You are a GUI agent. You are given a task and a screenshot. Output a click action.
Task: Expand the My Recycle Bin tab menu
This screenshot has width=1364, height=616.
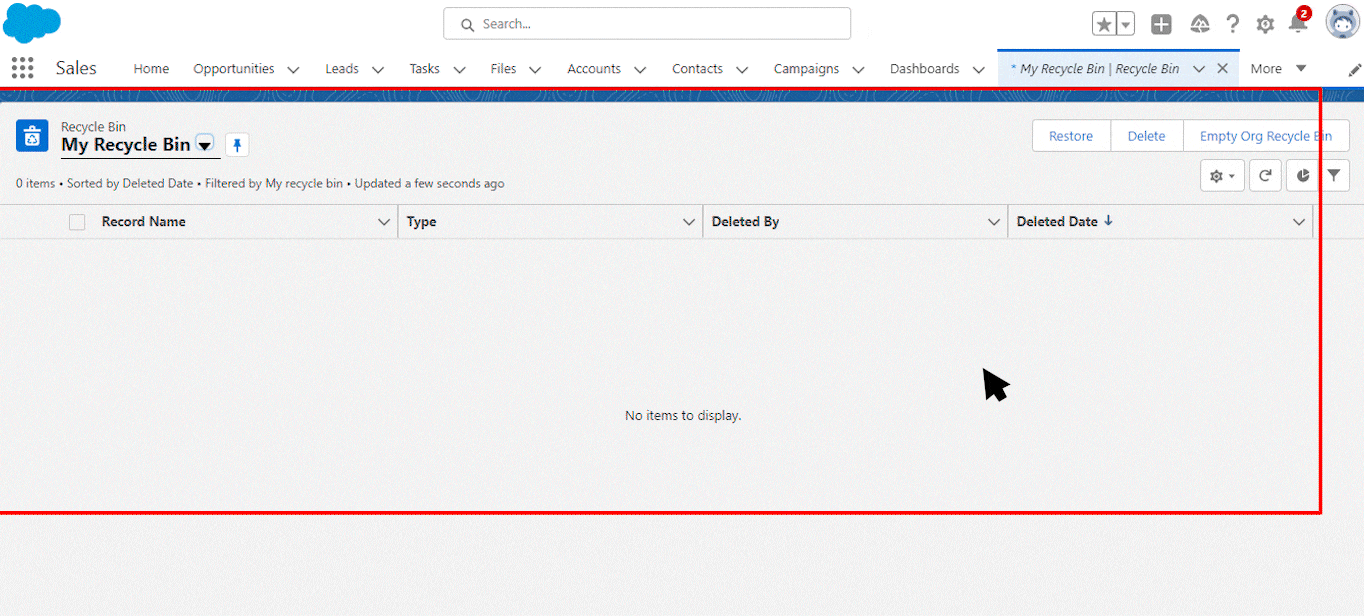tap(1199, 69)
